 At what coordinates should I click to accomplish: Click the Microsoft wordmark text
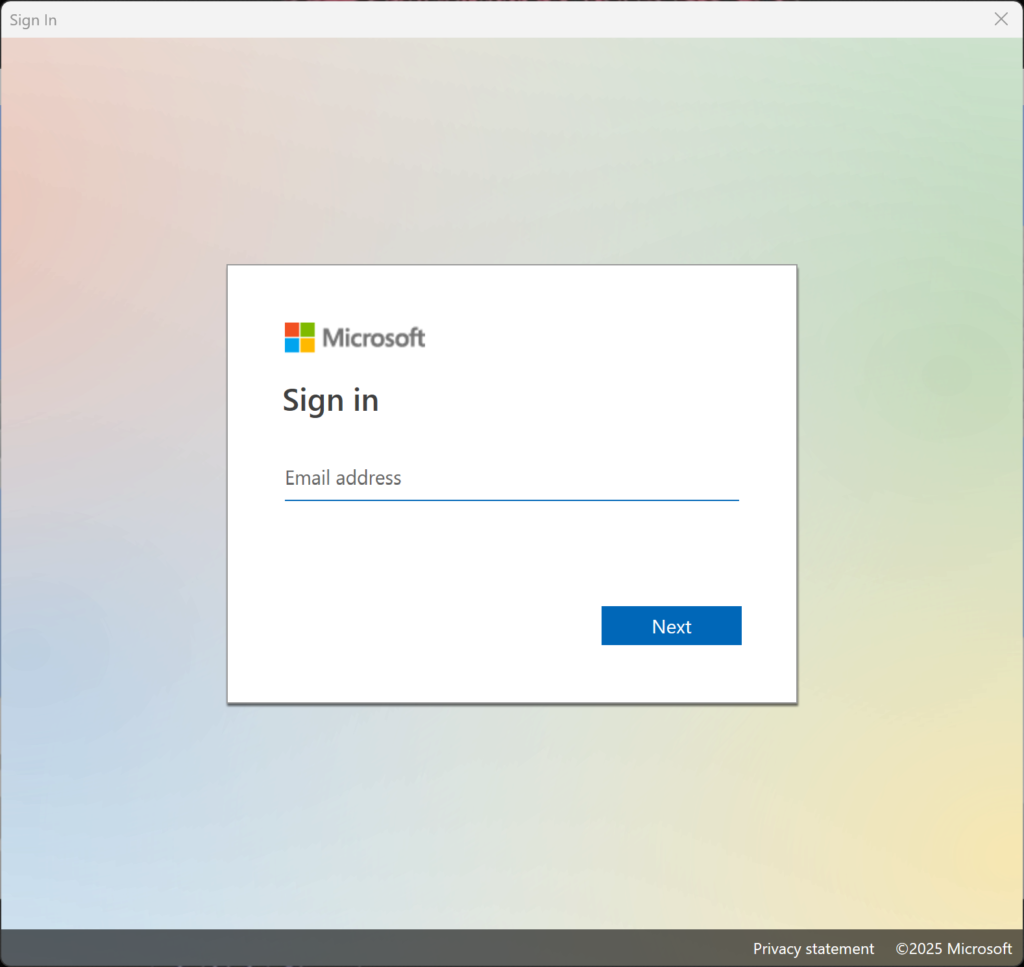(374, 338)
